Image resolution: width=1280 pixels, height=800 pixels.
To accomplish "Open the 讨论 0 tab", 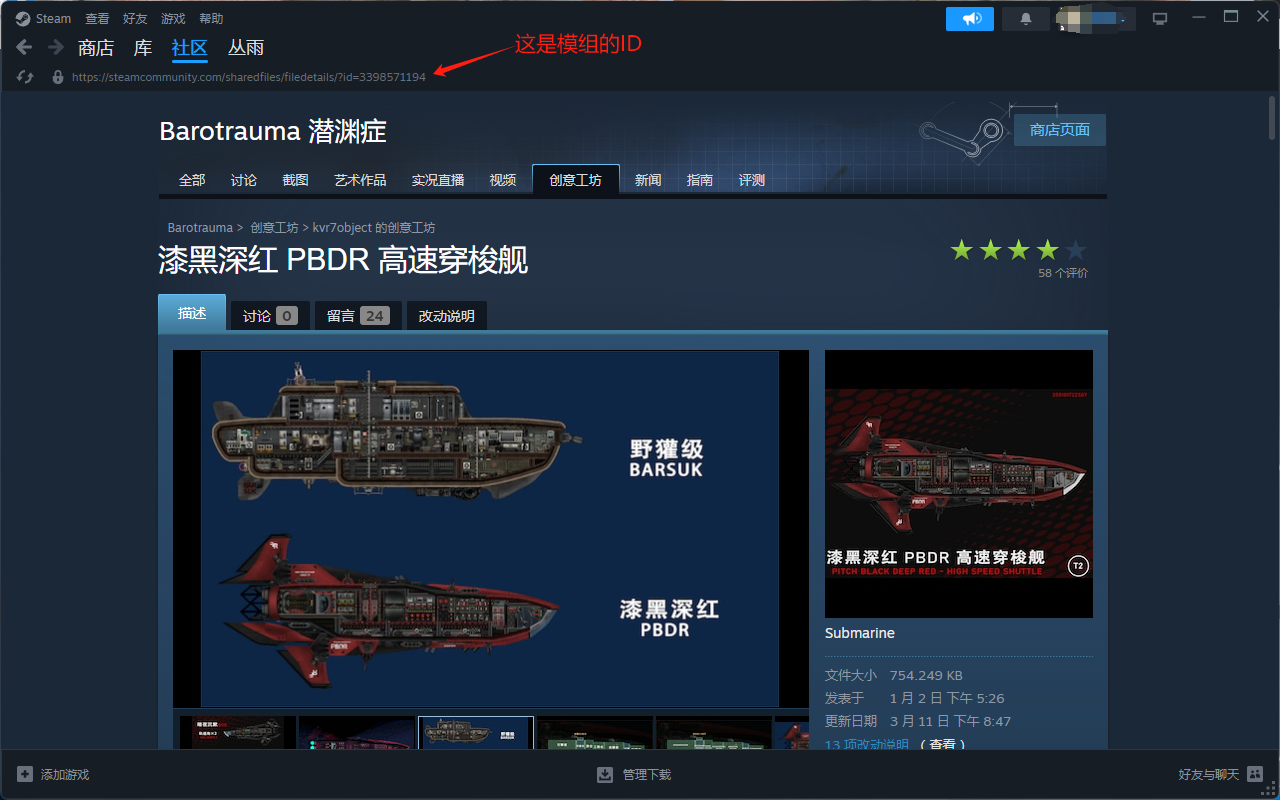I will point(270,316).
